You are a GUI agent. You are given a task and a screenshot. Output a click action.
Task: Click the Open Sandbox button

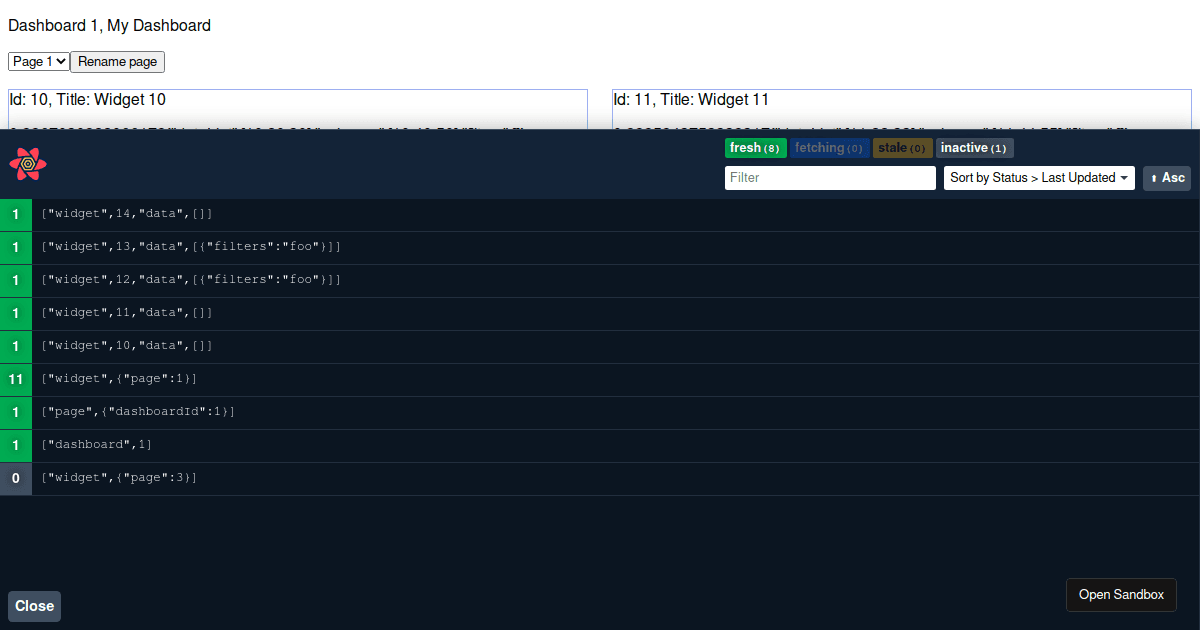1121,594
